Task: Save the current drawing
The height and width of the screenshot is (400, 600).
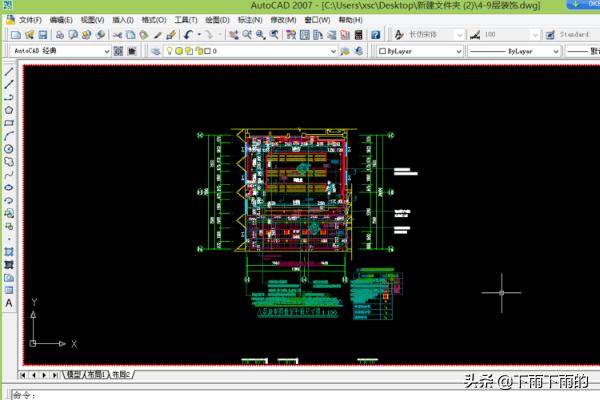Action: (x=43, y=35)
